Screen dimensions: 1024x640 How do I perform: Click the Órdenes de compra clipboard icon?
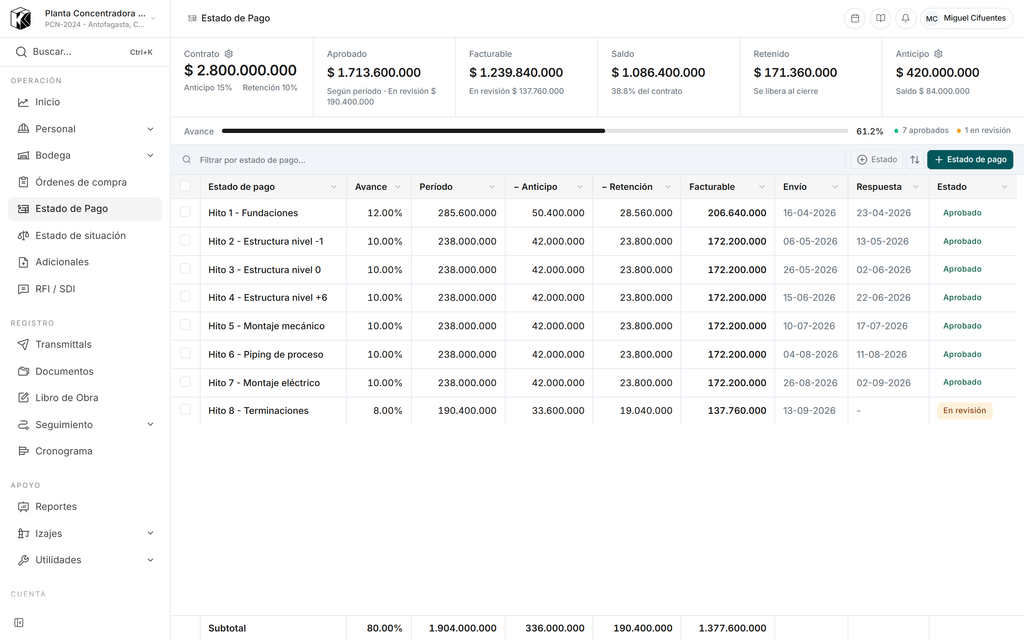(x=23, y=182)
